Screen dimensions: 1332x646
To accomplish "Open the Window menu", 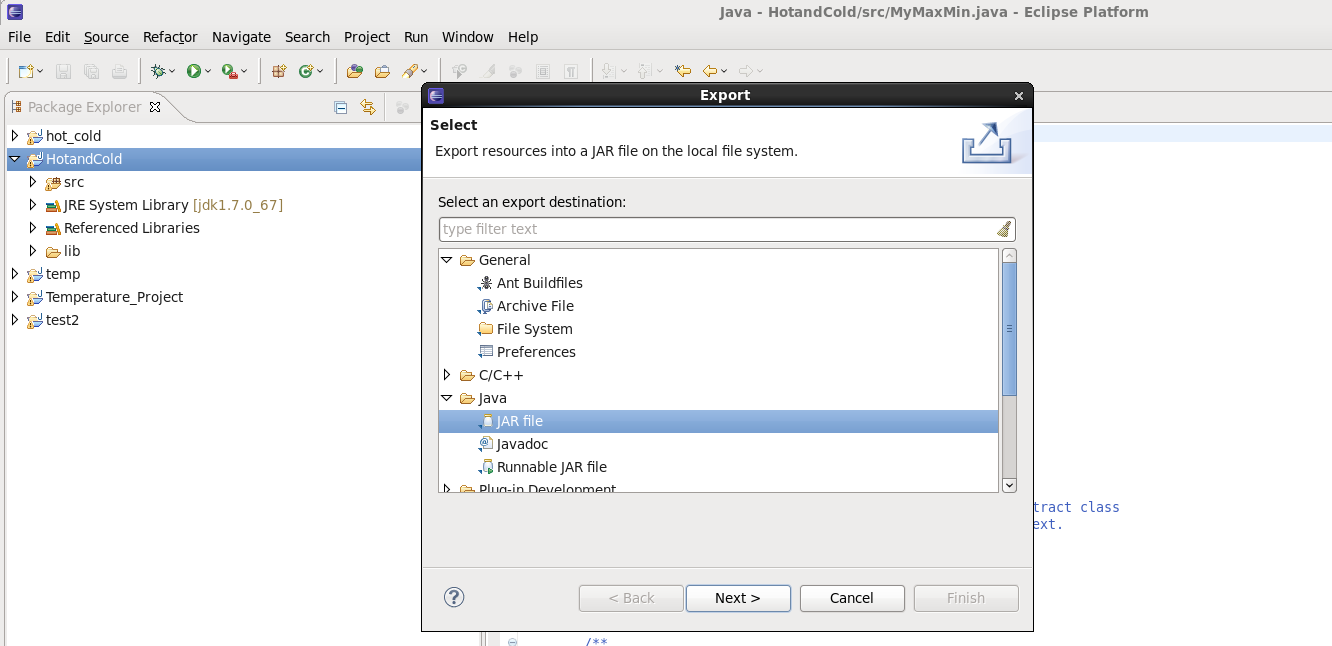I will pyautogui.click(x=468, y=37).
